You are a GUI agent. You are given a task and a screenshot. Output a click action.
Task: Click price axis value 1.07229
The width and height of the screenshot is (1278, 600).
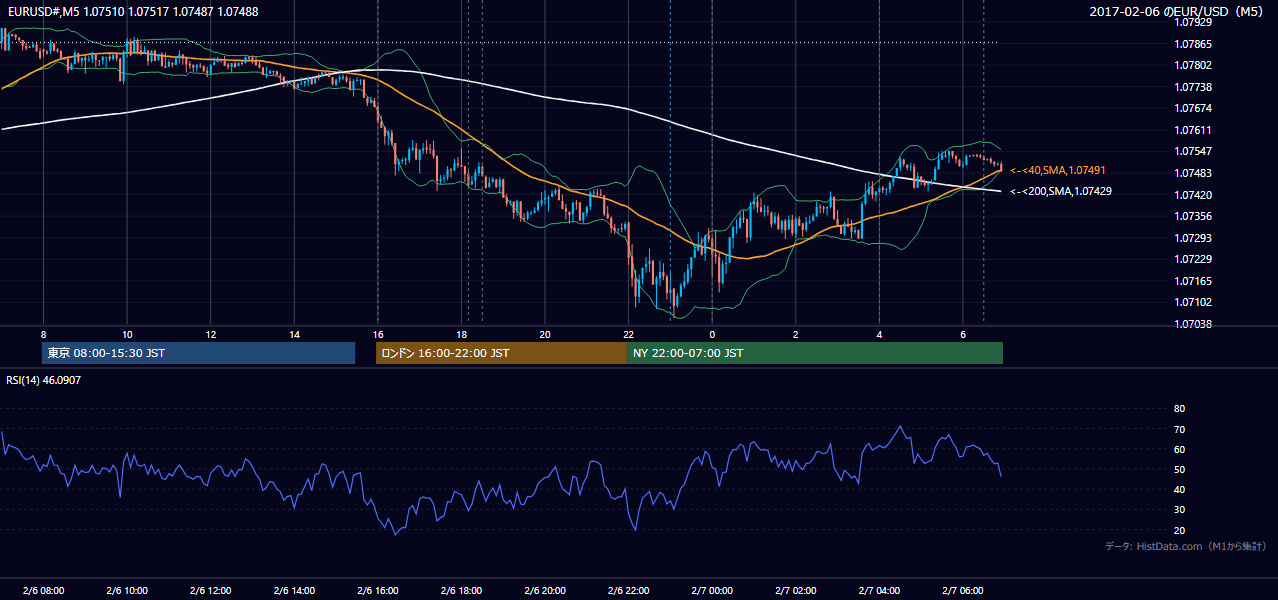click(x=1195, y=260)
